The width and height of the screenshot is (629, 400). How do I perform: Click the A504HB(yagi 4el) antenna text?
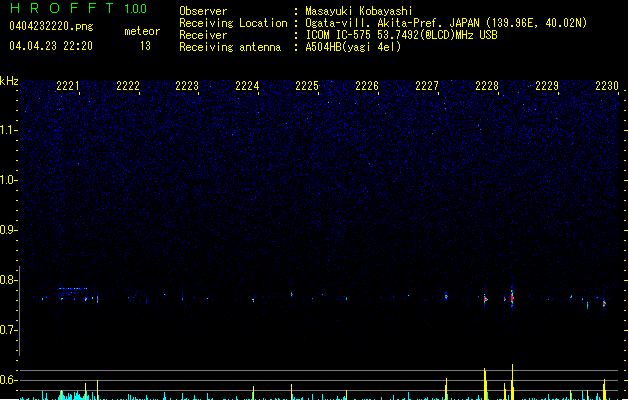point(353,47)
